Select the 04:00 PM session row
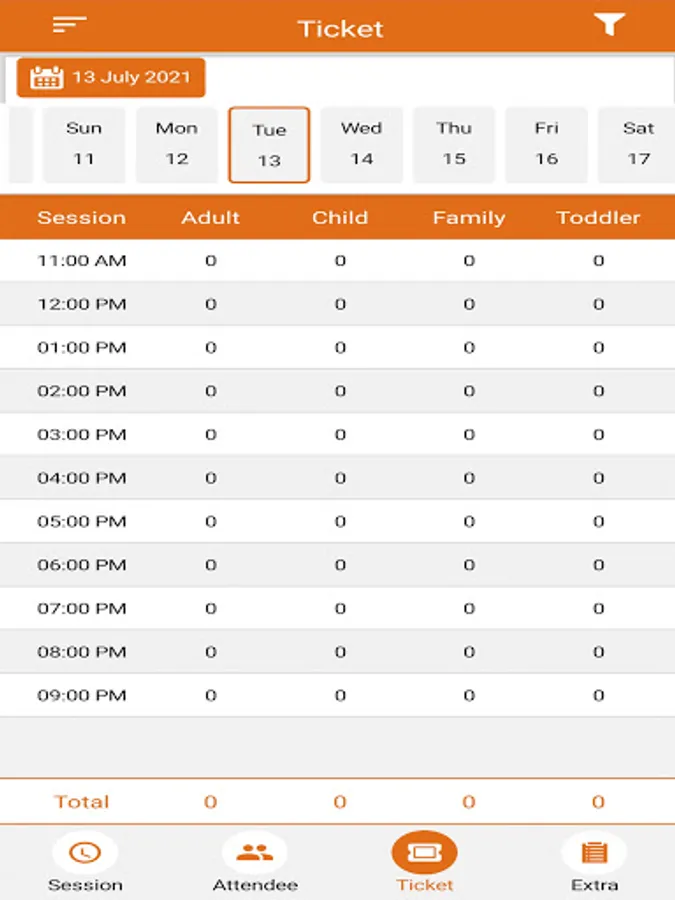675x900 pixels. pyautogui.click(x=338, y=478)
